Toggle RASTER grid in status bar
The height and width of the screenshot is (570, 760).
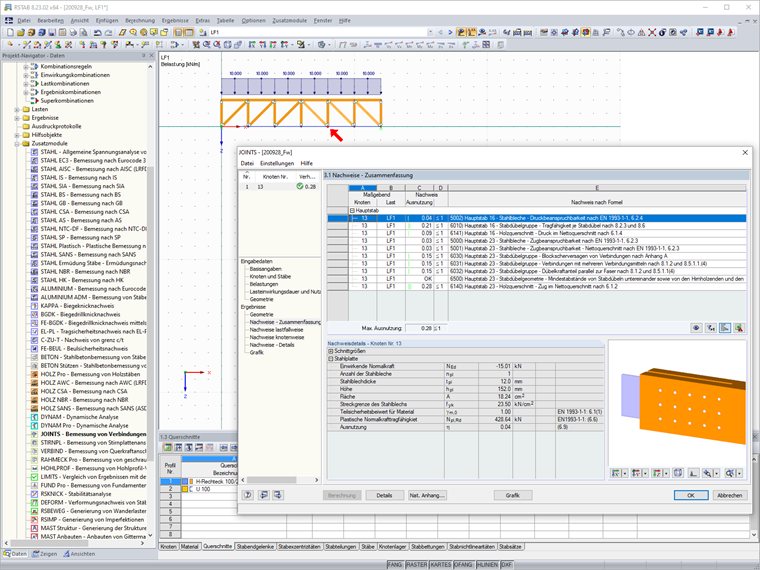pyautogui.click(x=419, y=564)
